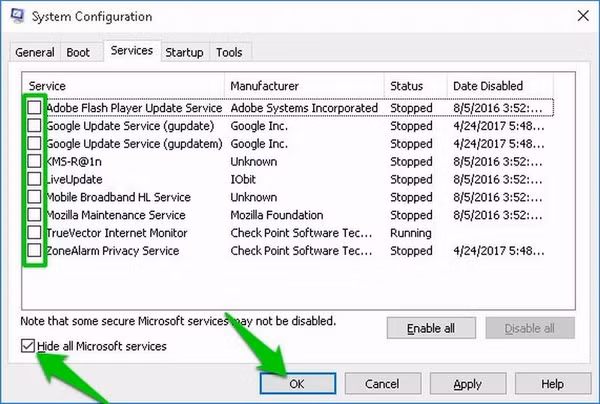The height and width of the screenshot is (404, 600).
Task: Check the TrueVector Internet Monitor box
Action: (x=35, y=233)
